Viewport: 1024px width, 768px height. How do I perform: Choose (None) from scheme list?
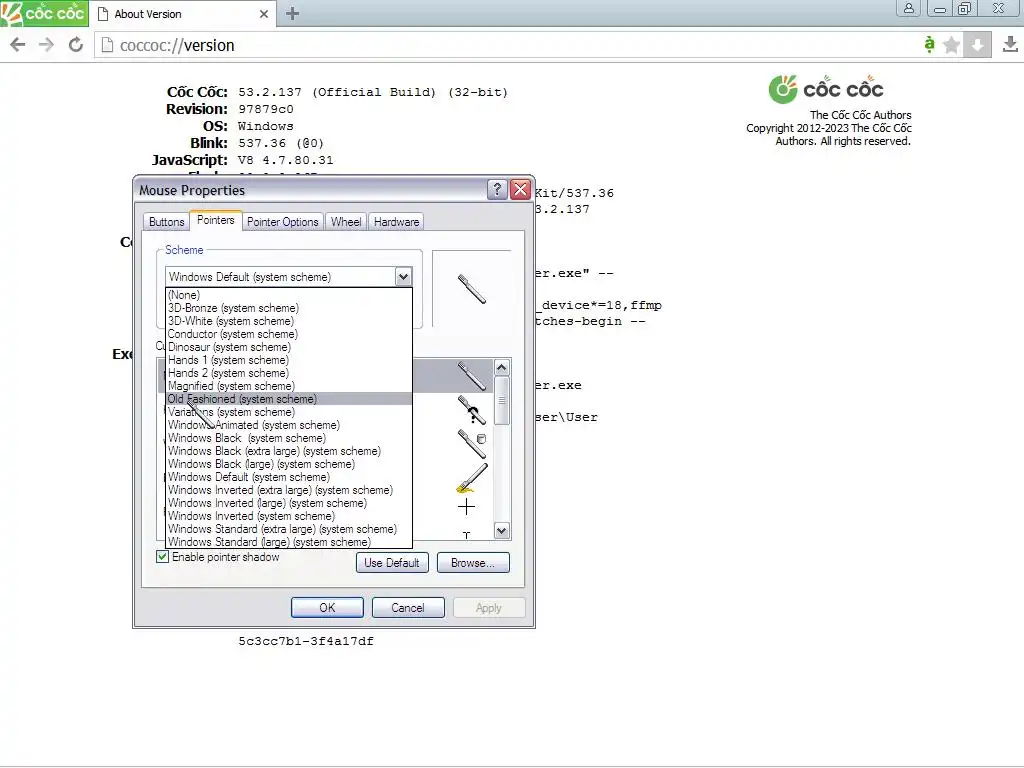289,295
